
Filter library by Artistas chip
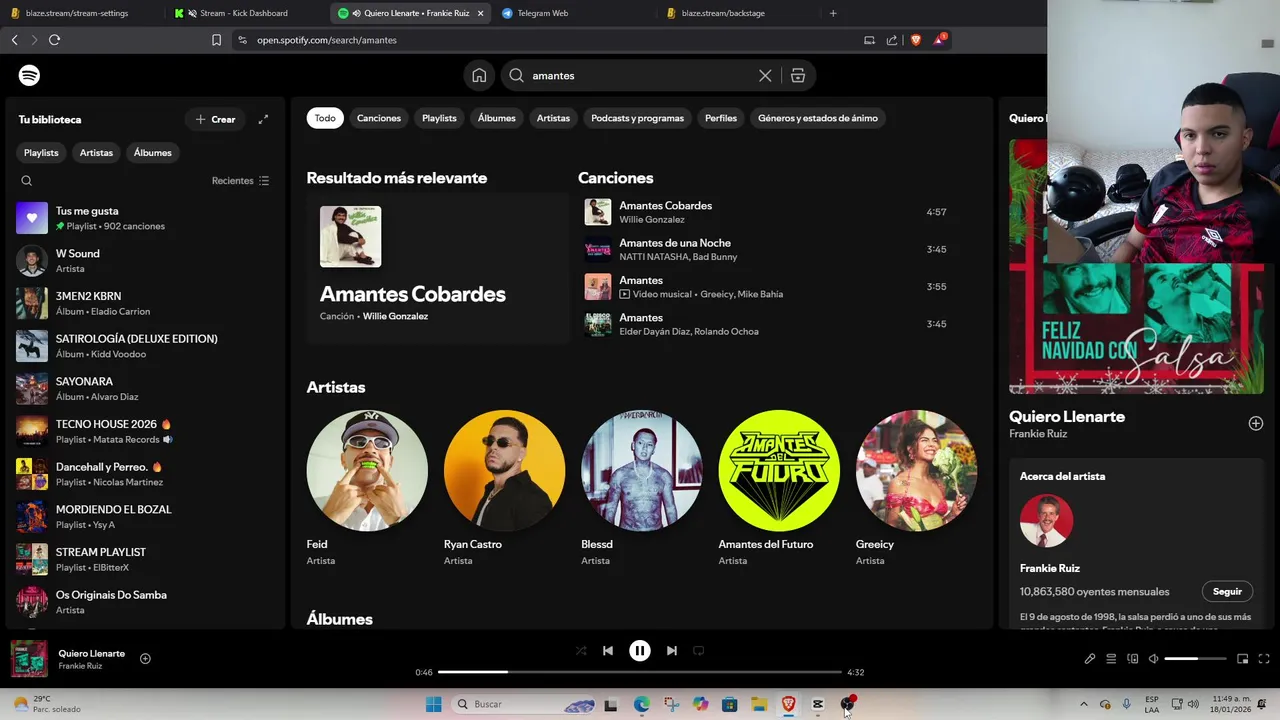(x=96, y=153)
